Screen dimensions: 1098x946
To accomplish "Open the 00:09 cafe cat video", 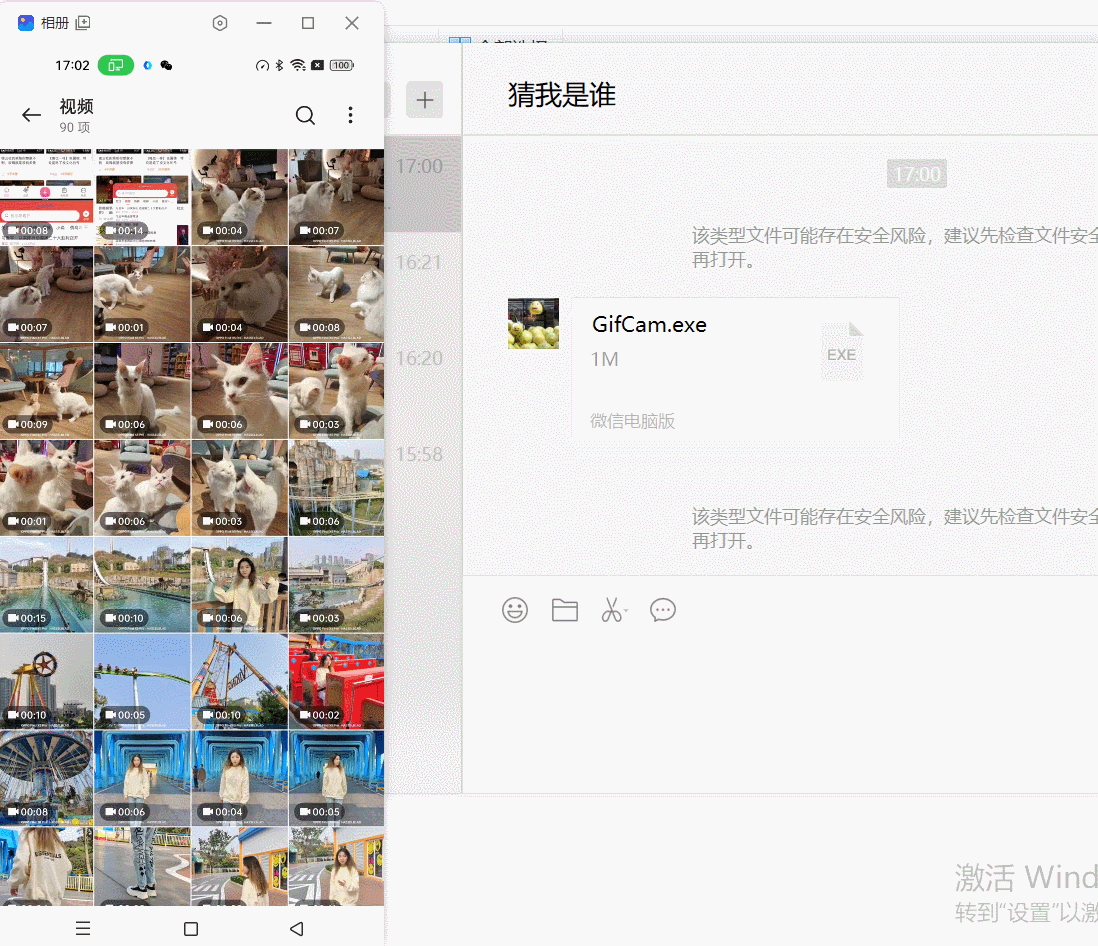I will (46, 391).
